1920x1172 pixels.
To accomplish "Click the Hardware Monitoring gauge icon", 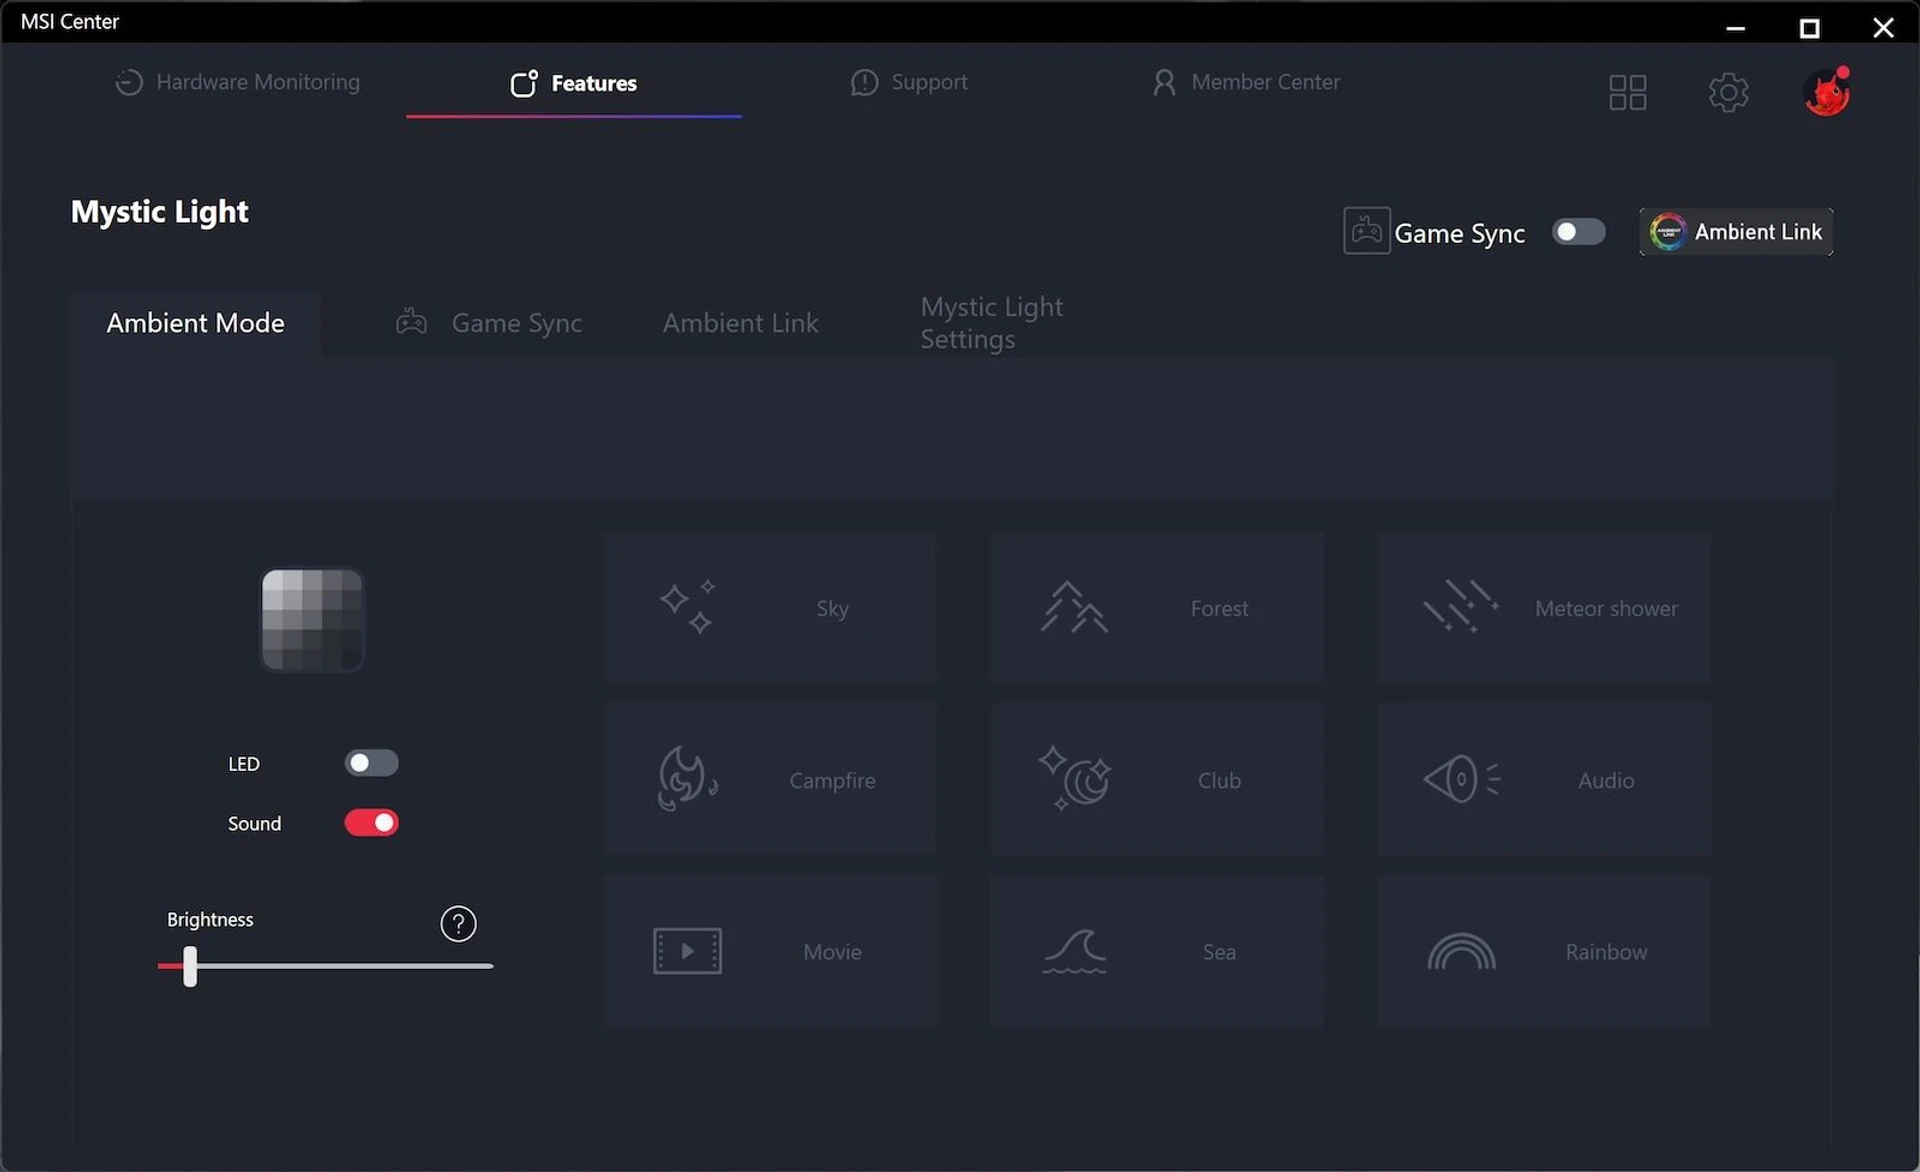I will coord(129,82).
